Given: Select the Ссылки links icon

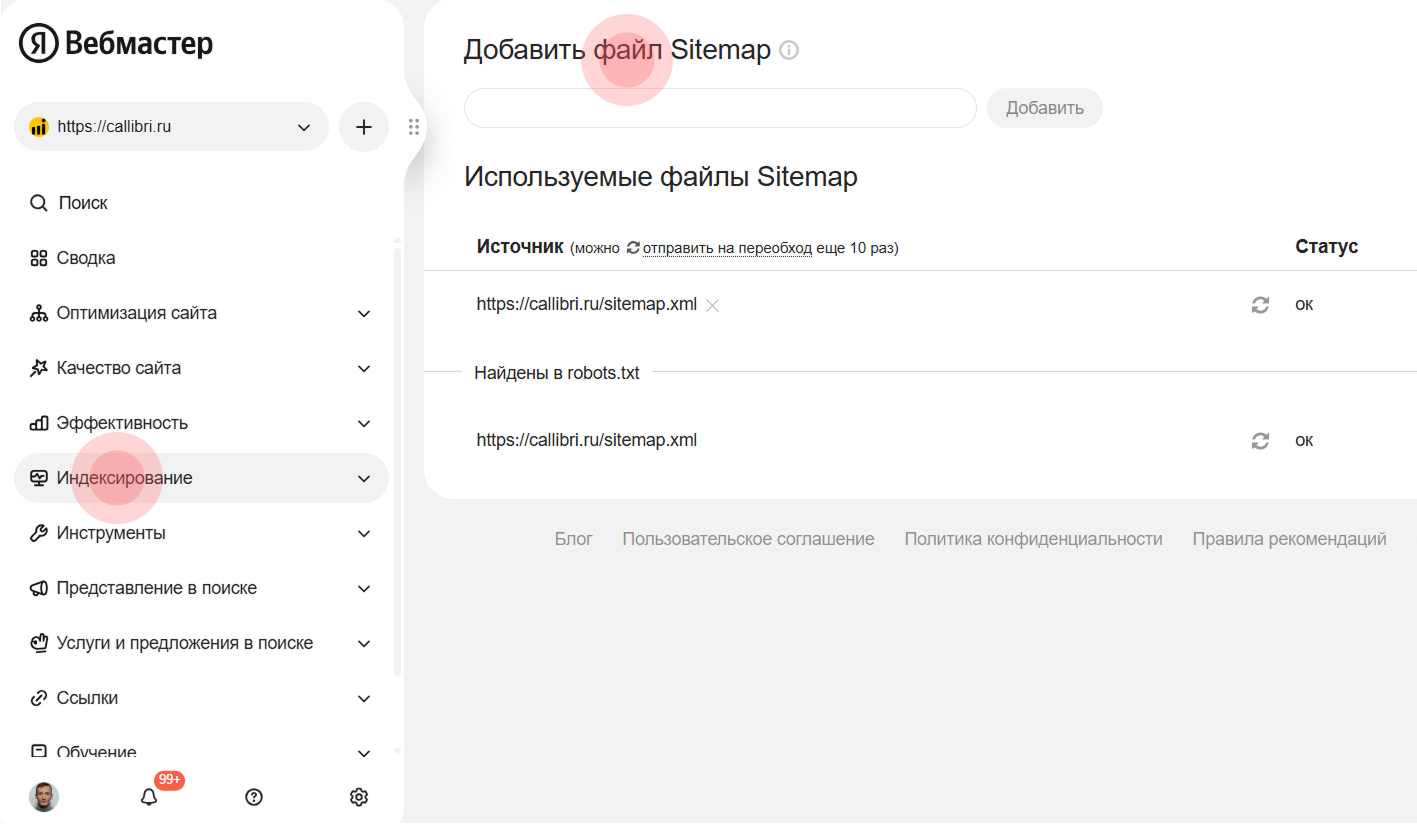Looking at the screenshot, I should click(38, 697).
